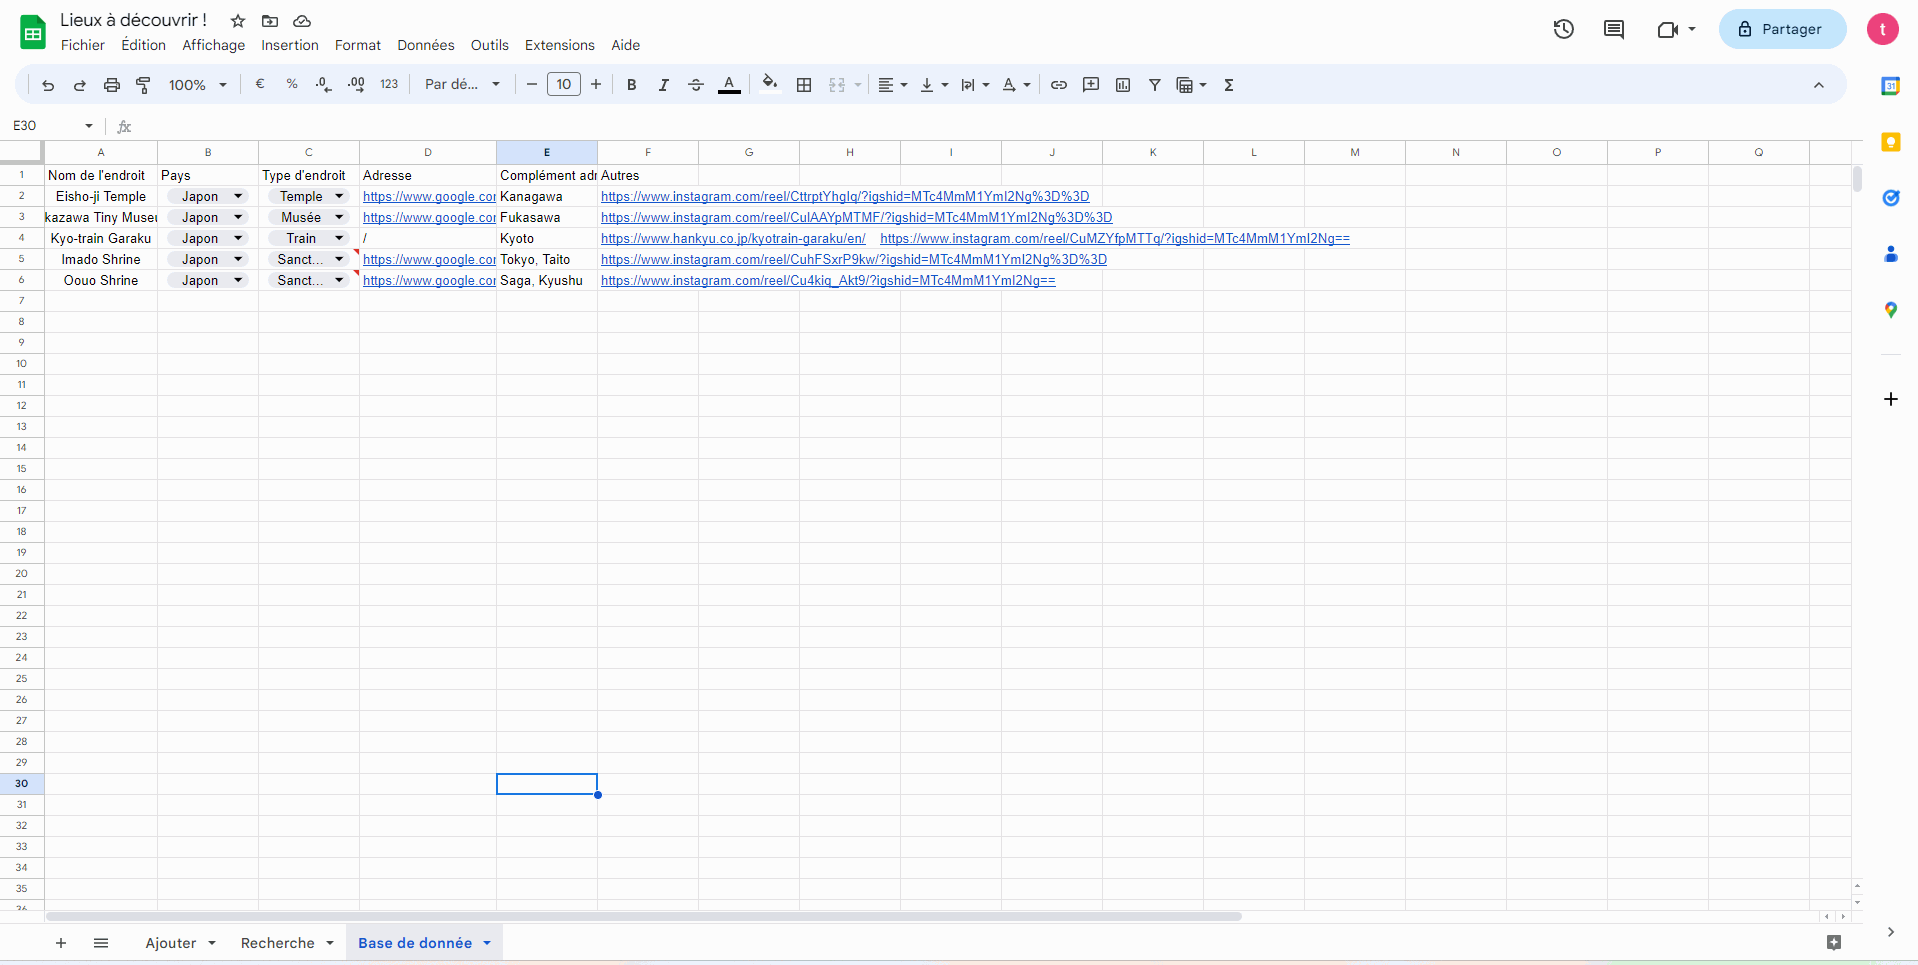Open version history clock icon
The image size is (1918, 965).
tap(1563, 29)
